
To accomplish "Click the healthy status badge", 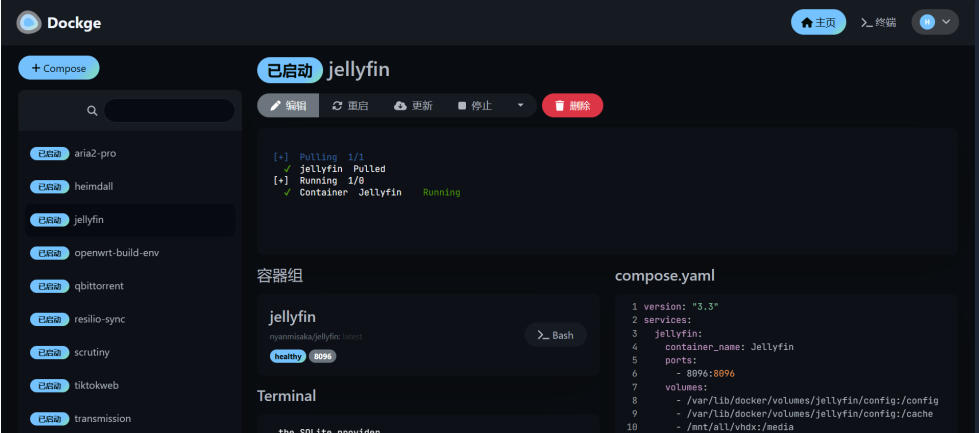I will (x=288, y=356).
